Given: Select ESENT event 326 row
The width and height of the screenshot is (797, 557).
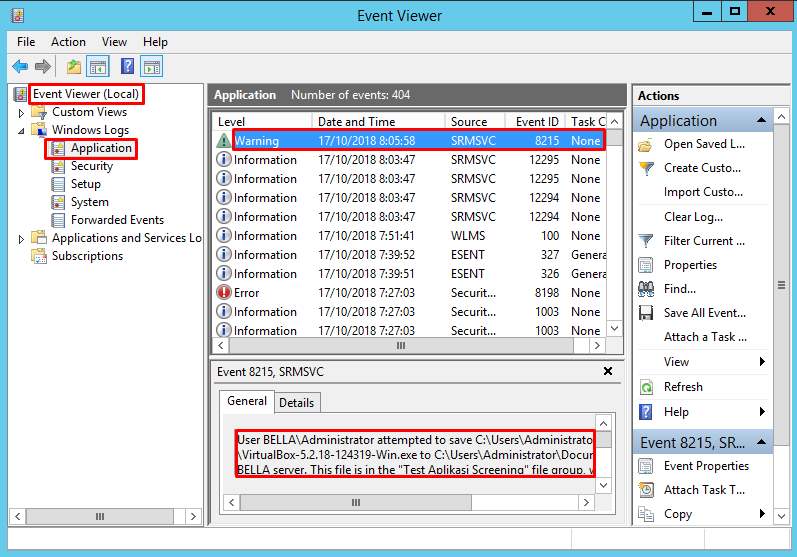Looking at the screenshot, I should coord(410,273).
